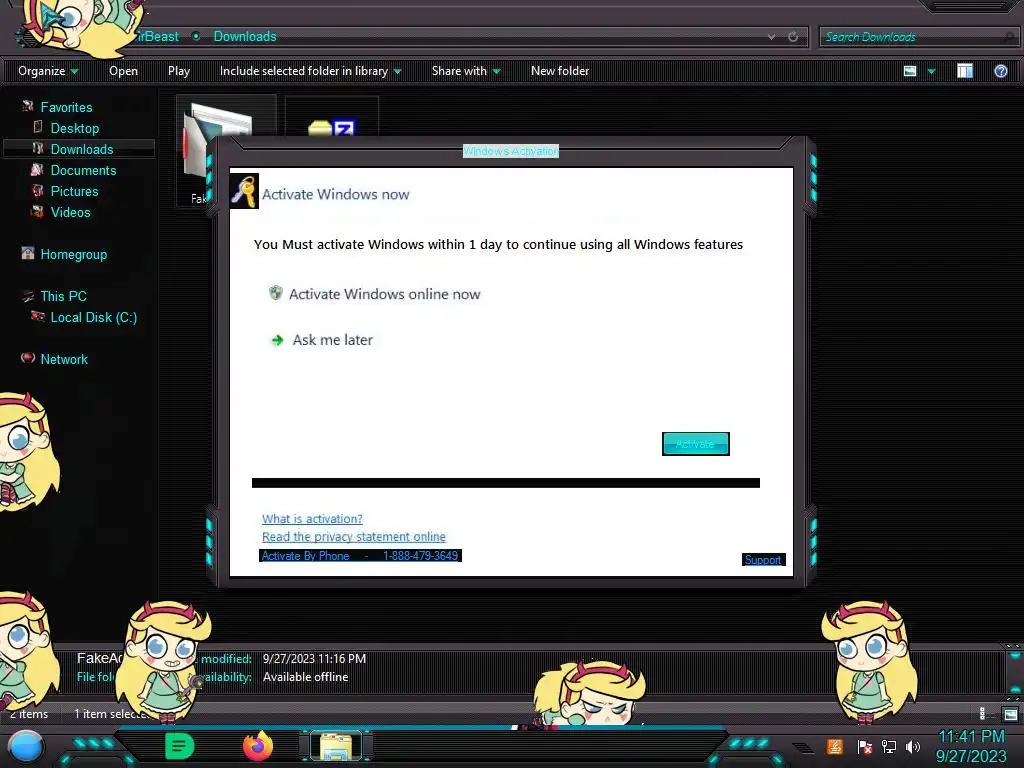Select Homegroup in navigation tree

(x=73, y=254)
